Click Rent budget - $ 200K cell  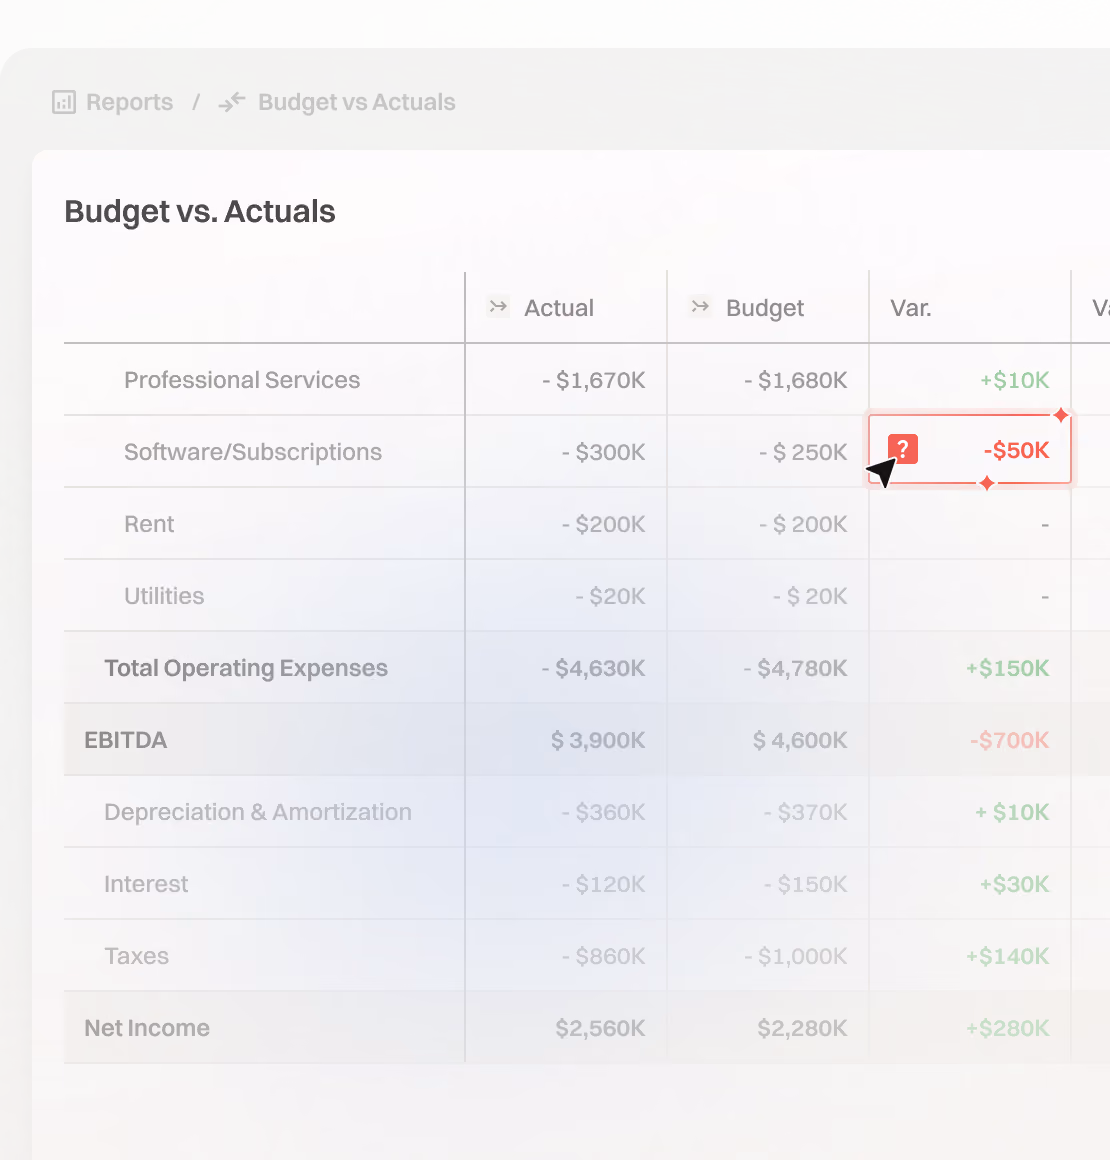pyautogui.click(x=803, y=524)
